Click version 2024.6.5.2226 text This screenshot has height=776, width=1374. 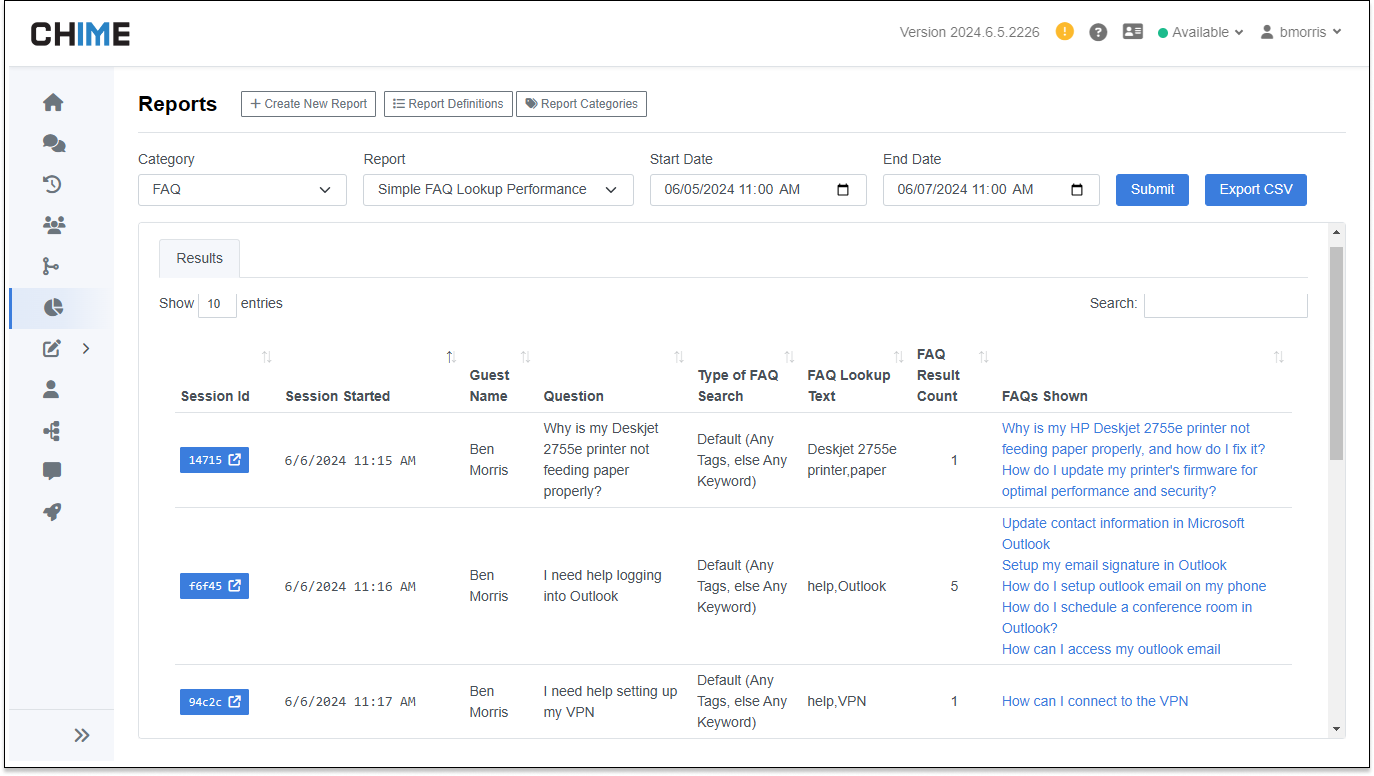tap(969, 32)
